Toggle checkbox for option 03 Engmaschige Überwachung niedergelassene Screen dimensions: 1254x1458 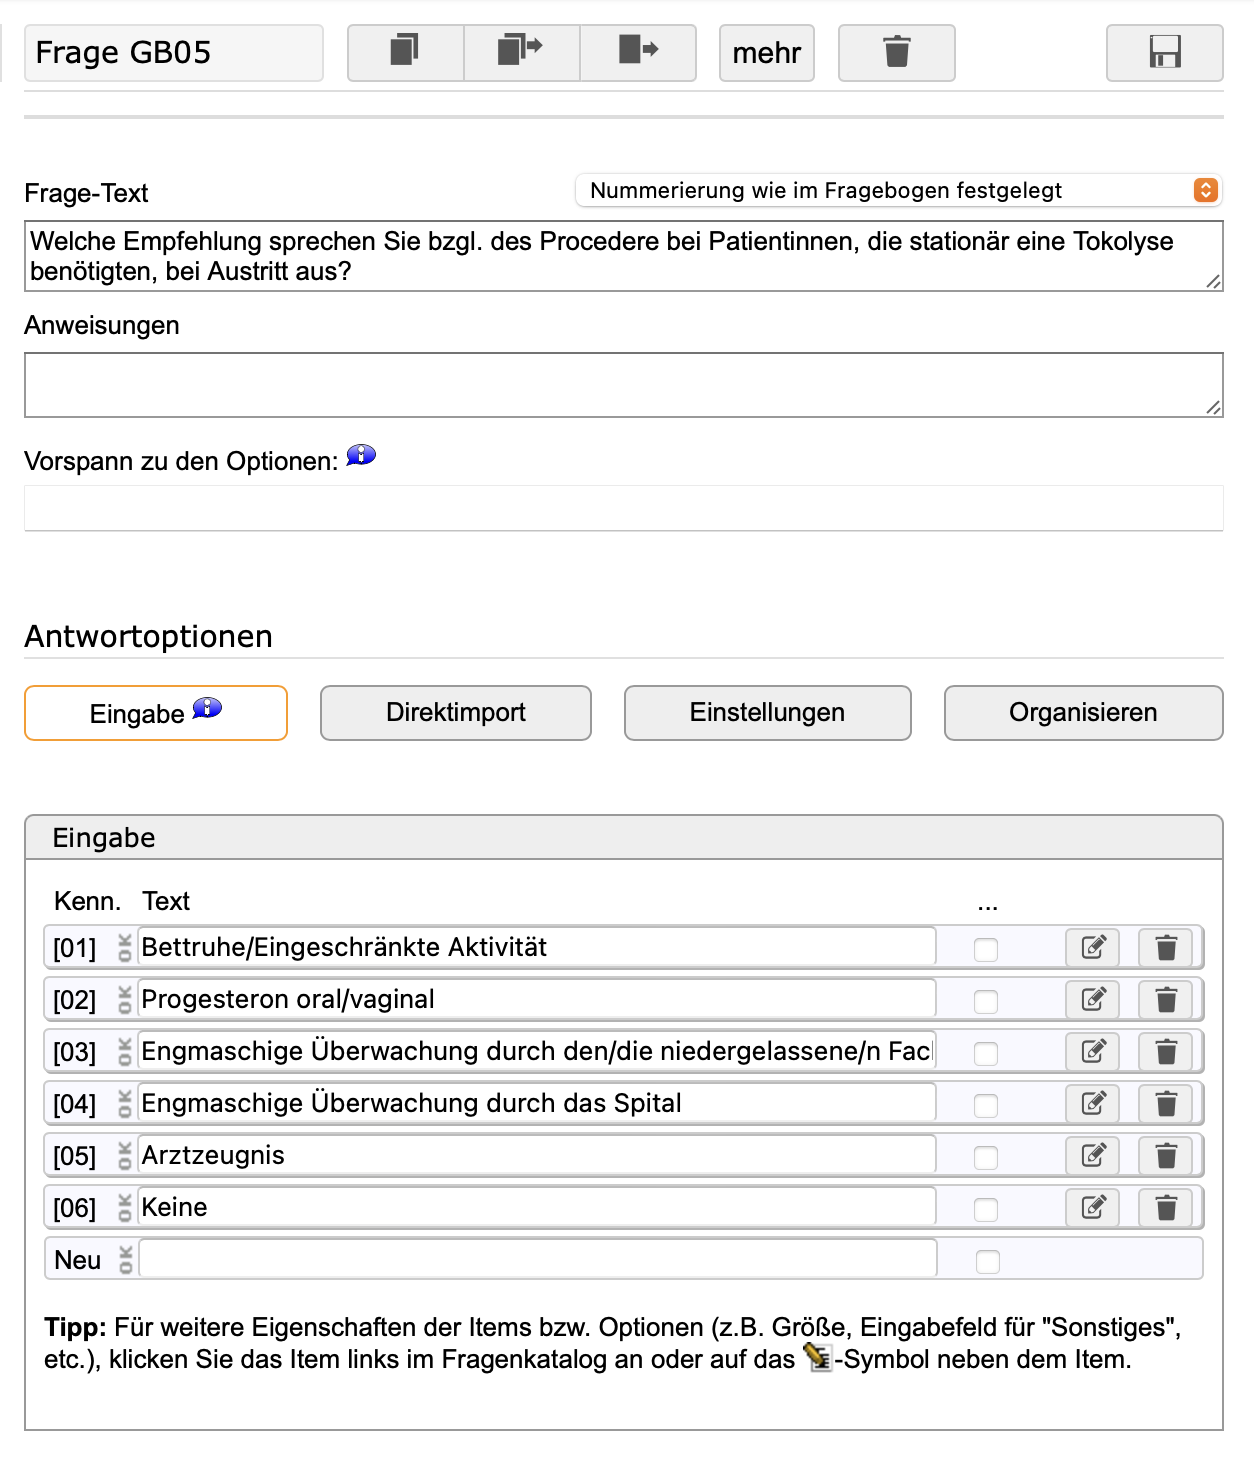[986, 1053]
